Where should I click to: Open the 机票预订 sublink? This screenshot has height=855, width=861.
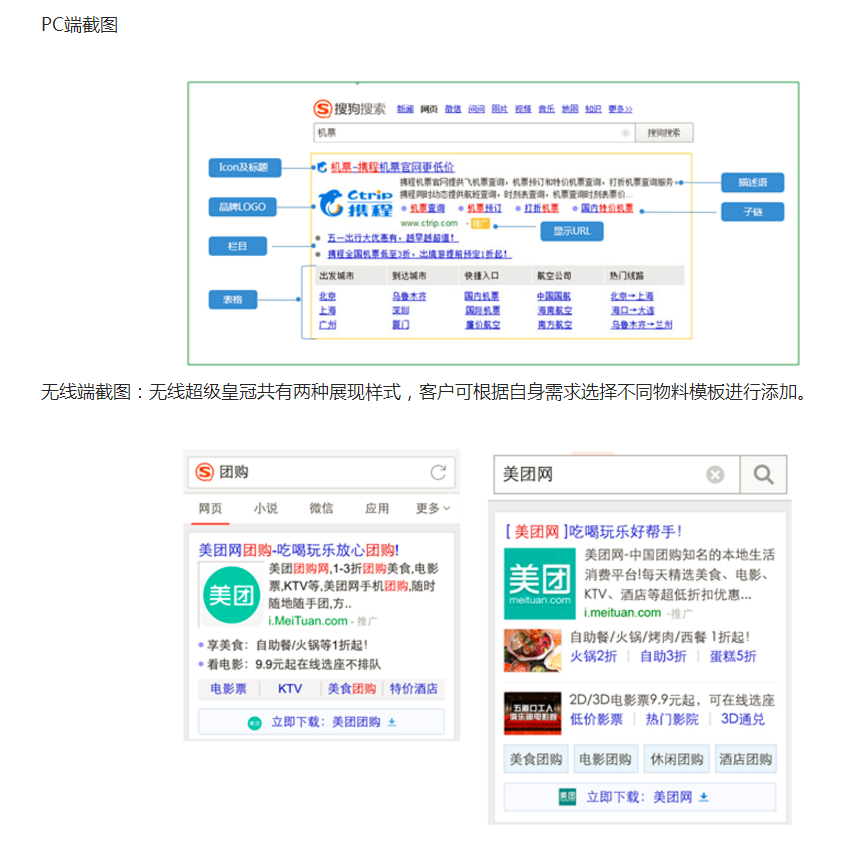pyautogui.click(x=484, y=209)
